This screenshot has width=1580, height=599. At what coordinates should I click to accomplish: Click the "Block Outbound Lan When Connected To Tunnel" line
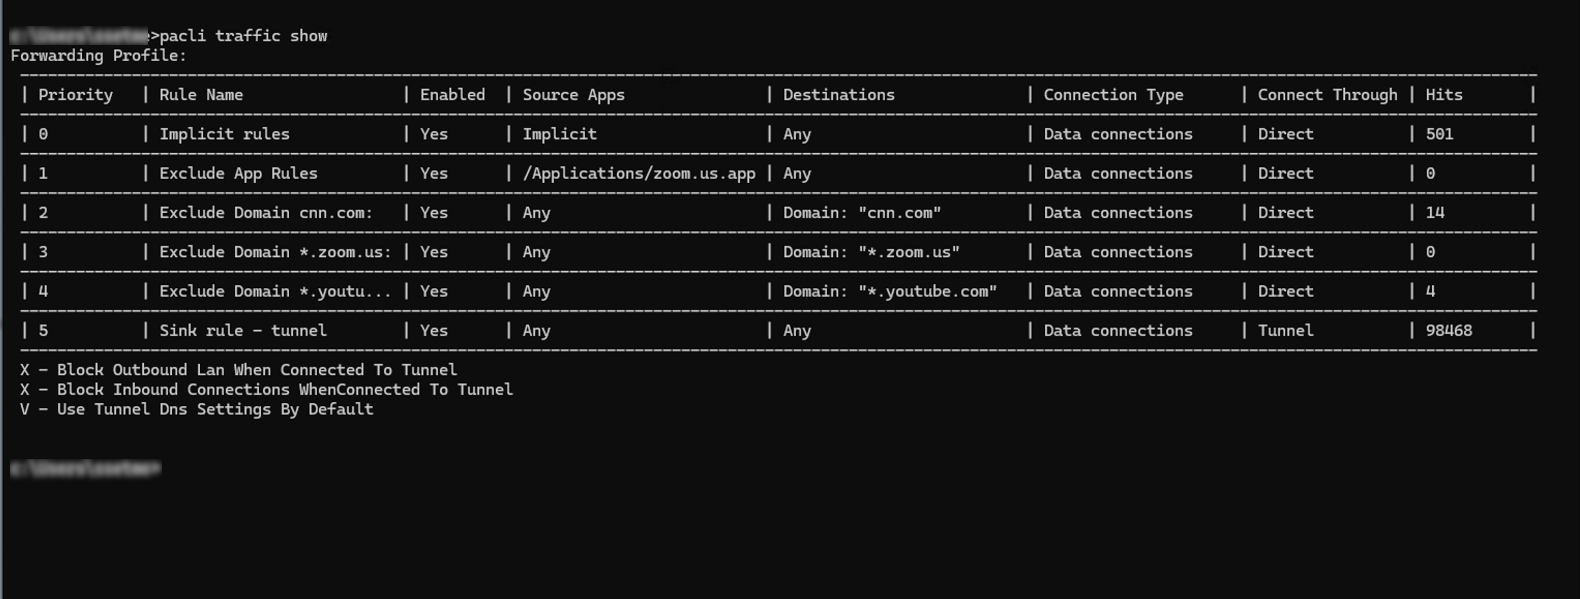pyautogui.click(x=256, y=370)
